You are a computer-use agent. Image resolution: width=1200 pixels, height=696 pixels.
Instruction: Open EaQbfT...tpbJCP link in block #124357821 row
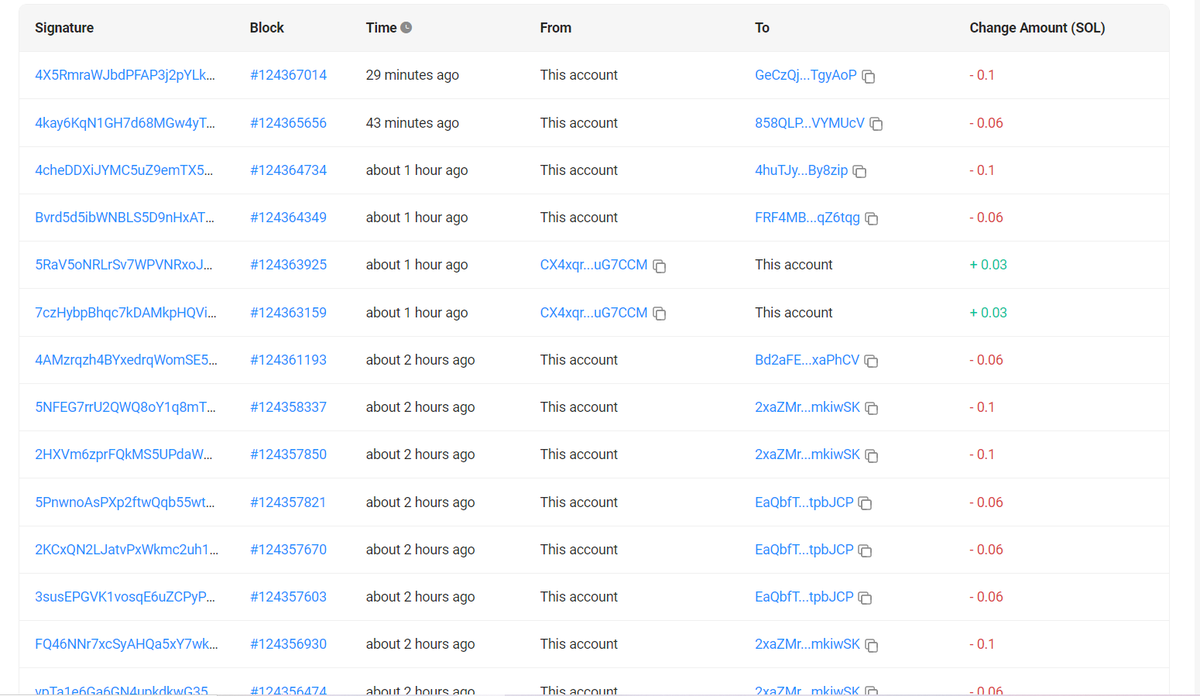point(805,502)
